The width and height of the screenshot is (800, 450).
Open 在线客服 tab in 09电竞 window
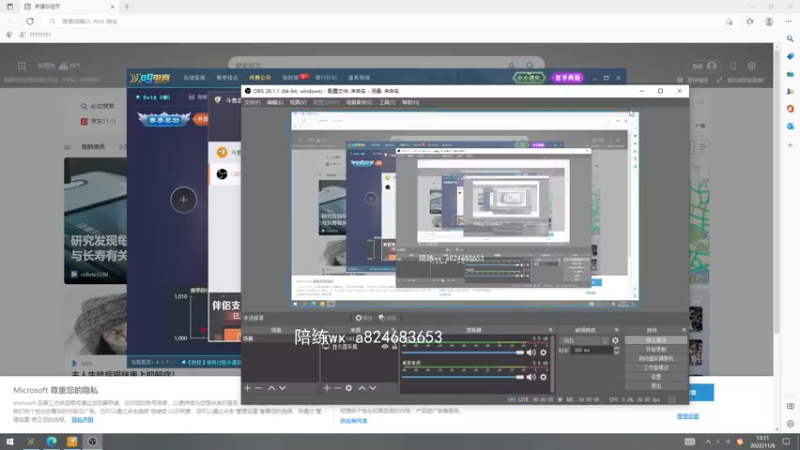tap(194, 78)
